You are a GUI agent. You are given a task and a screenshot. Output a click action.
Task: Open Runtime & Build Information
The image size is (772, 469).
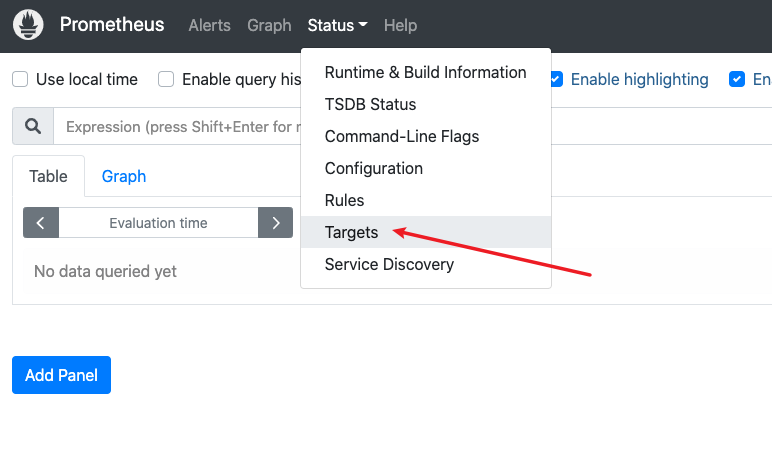click(425, 72)
